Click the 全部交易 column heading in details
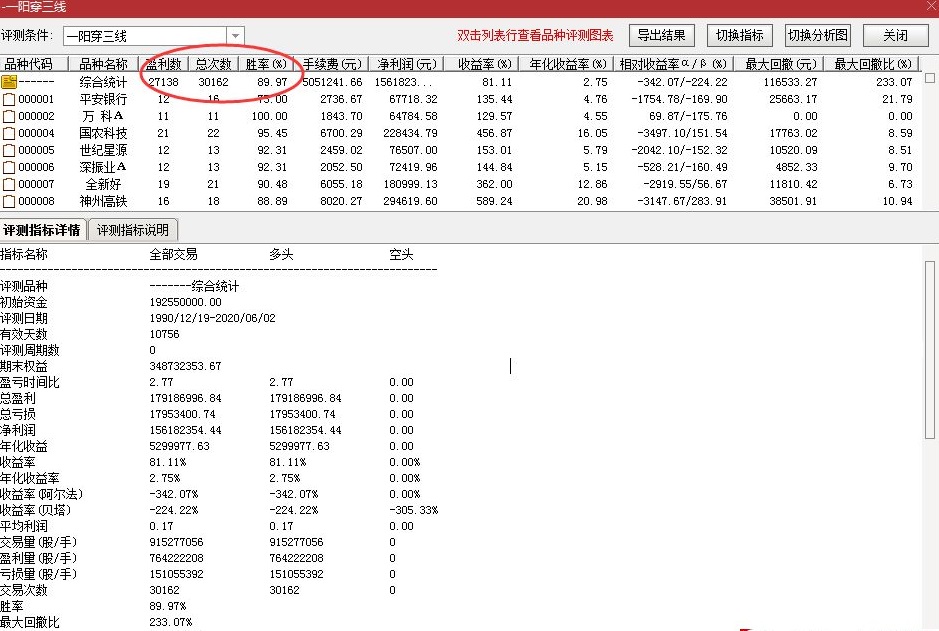Screen dimensions: 939x631 click(x=174, y=254)
